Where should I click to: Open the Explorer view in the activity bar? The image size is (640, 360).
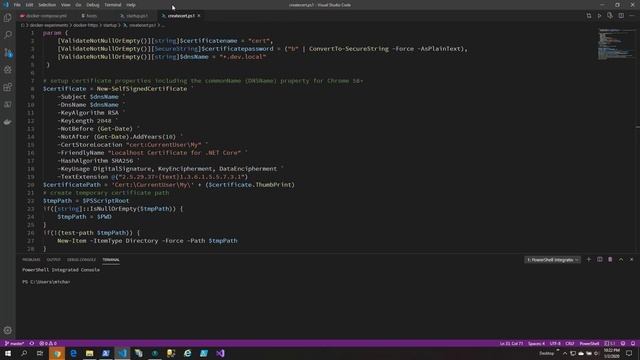[8, 18]
